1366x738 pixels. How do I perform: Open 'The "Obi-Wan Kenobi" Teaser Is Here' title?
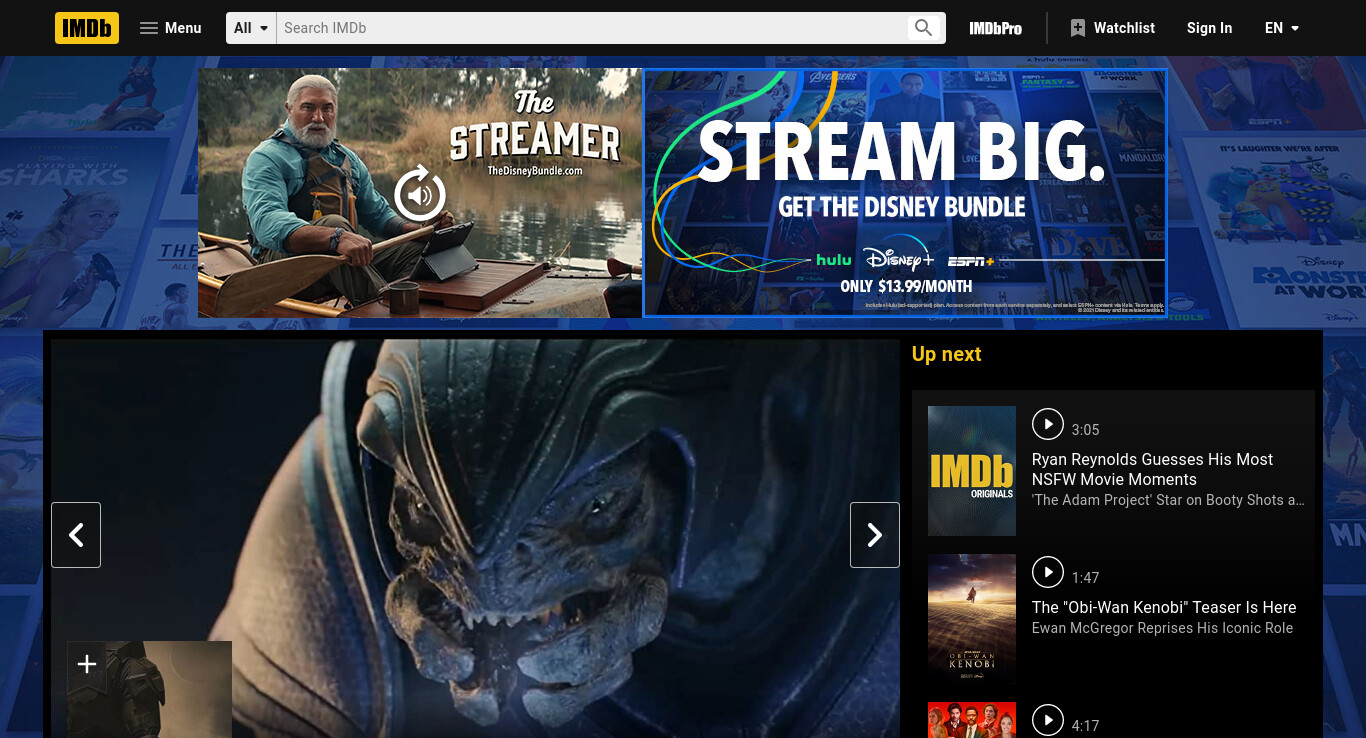[1164, 607]
